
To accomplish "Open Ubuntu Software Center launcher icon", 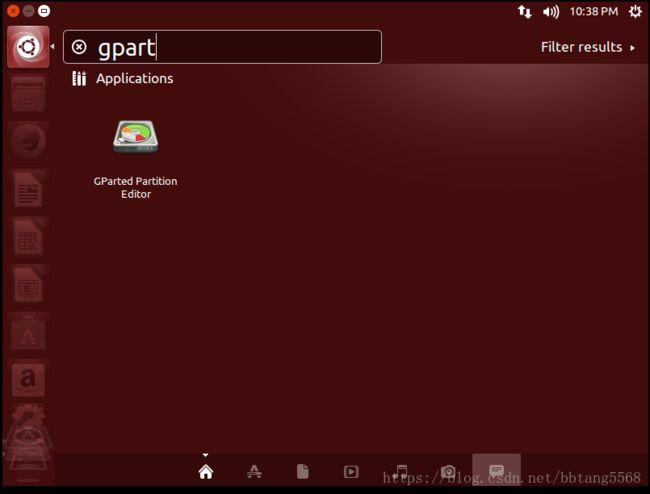I will pyautogui.click(x=28, y=332).
